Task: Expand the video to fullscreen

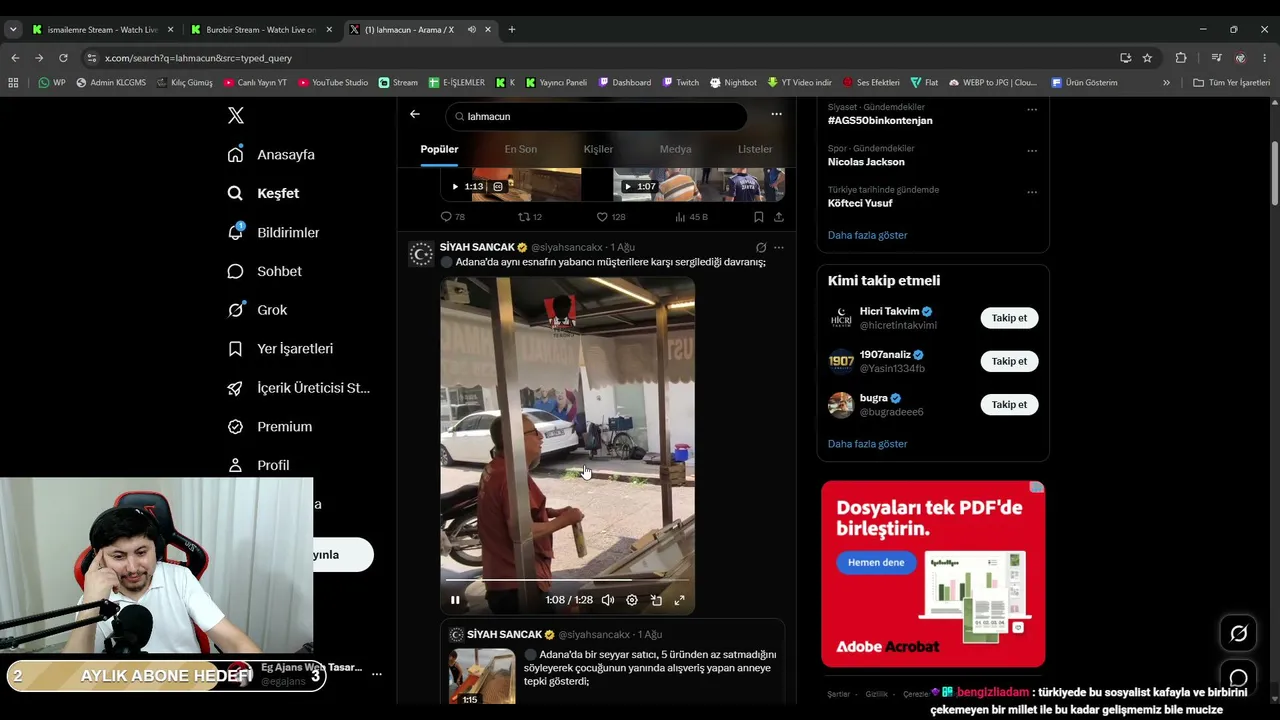Action: click(x=680, y=600)
